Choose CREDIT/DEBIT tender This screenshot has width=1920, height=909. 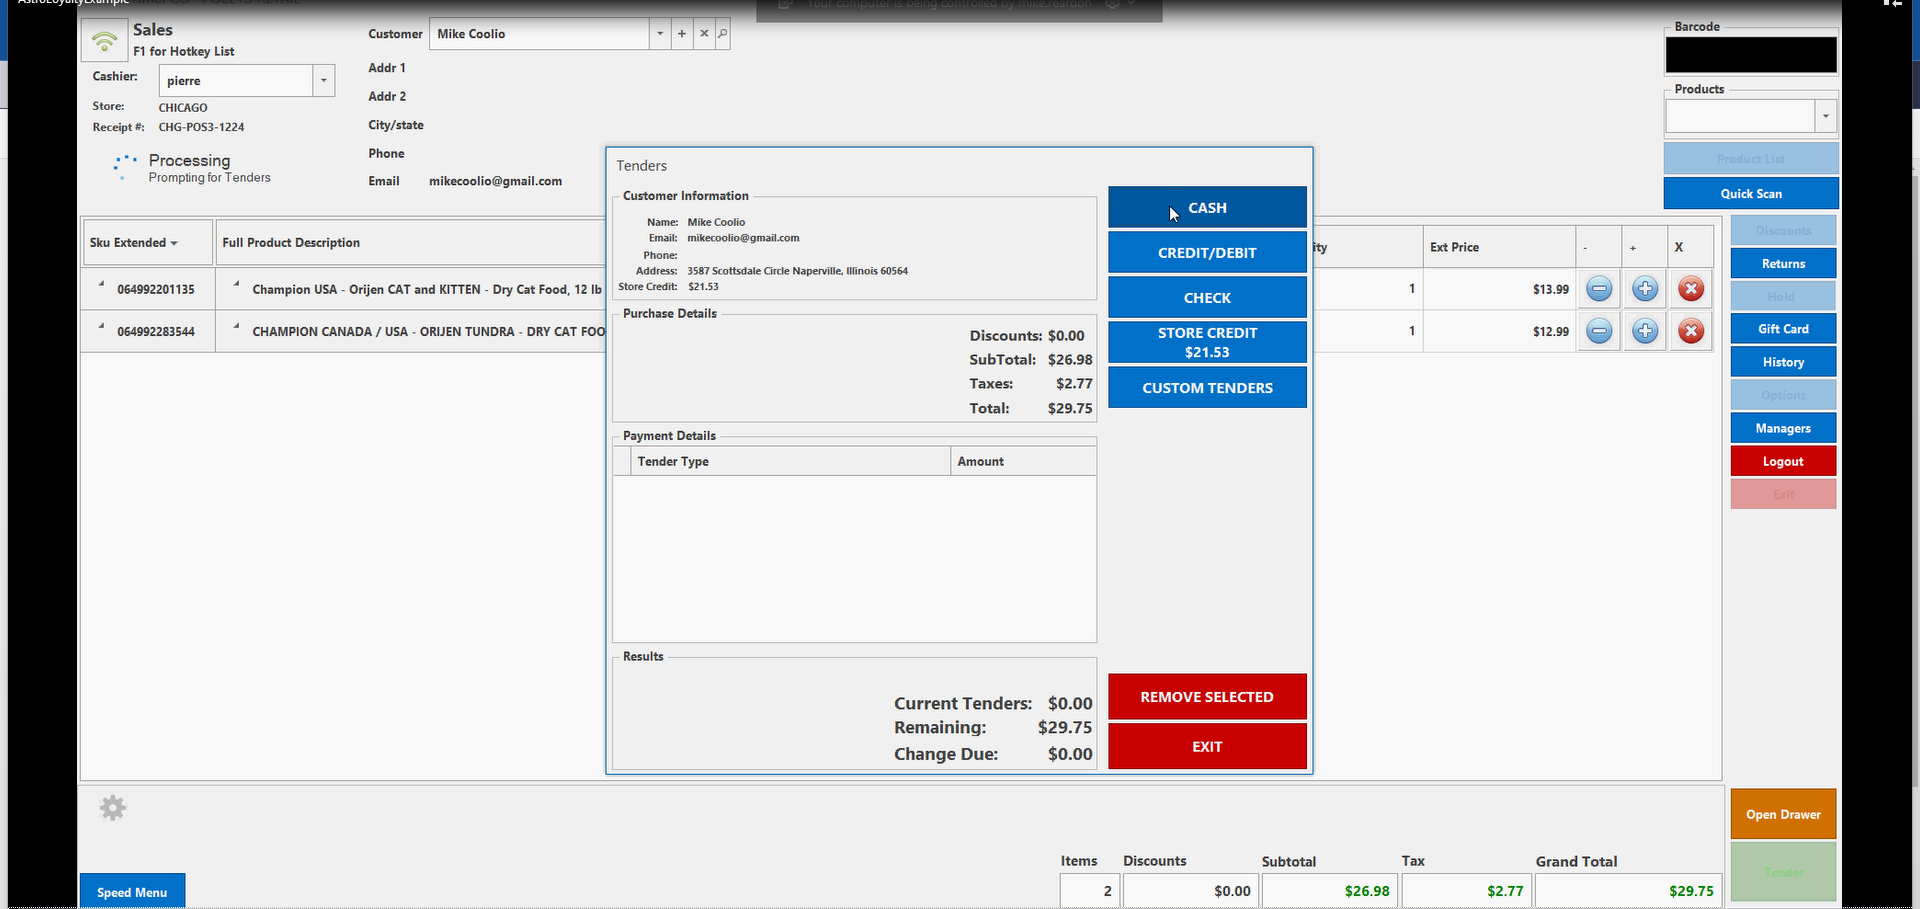point(1206,253)
